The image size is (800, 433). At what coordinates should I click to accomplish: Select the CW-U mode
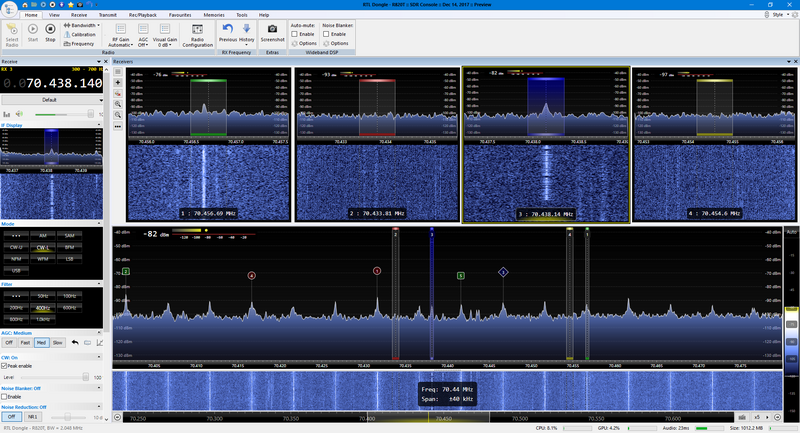[x=16, y=247]
